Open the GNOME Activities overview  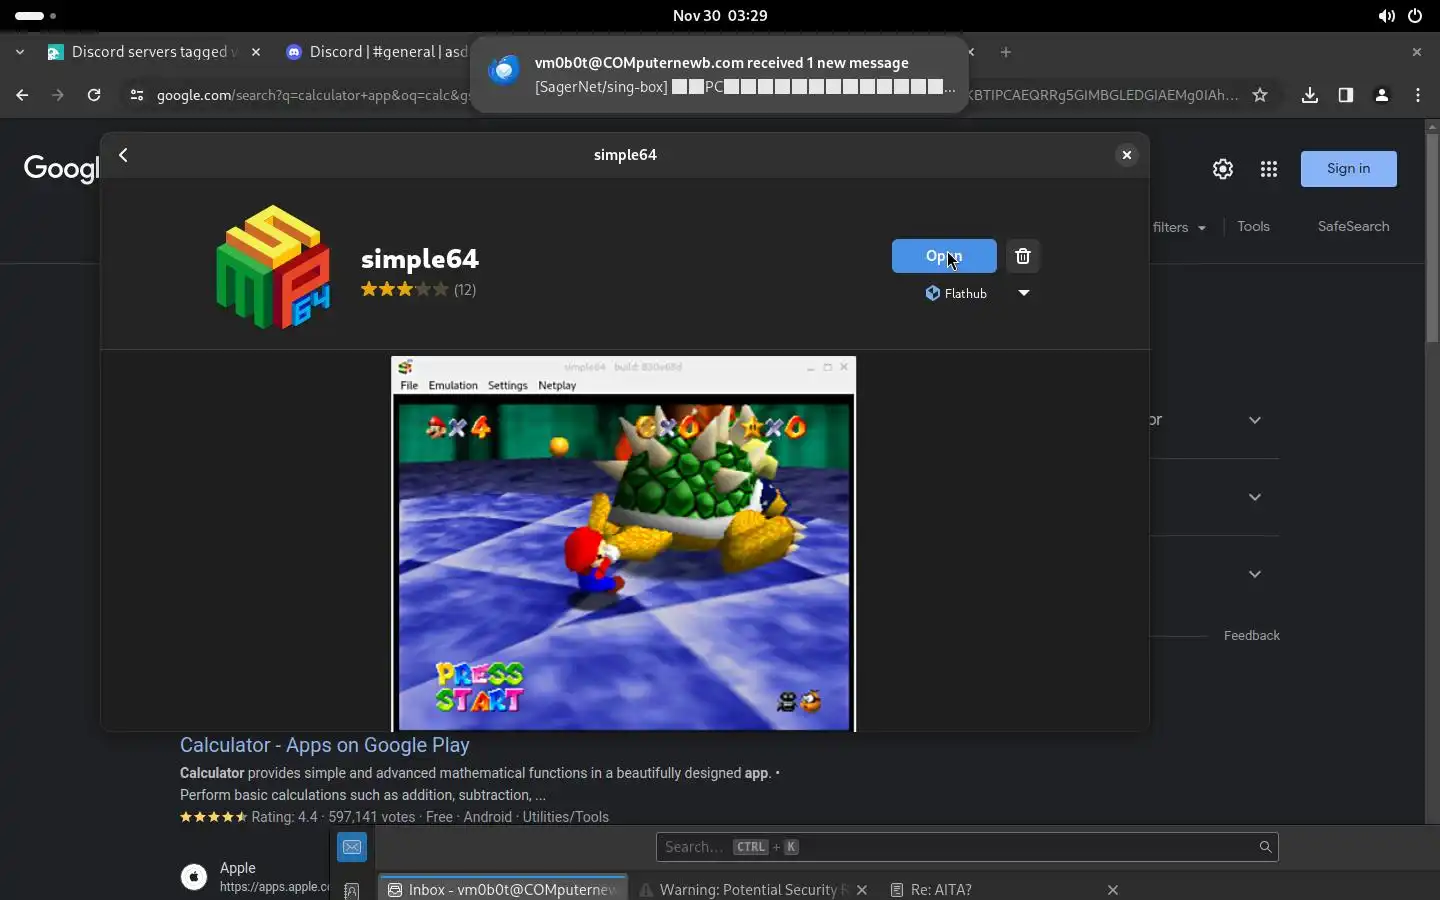[35, 16]
